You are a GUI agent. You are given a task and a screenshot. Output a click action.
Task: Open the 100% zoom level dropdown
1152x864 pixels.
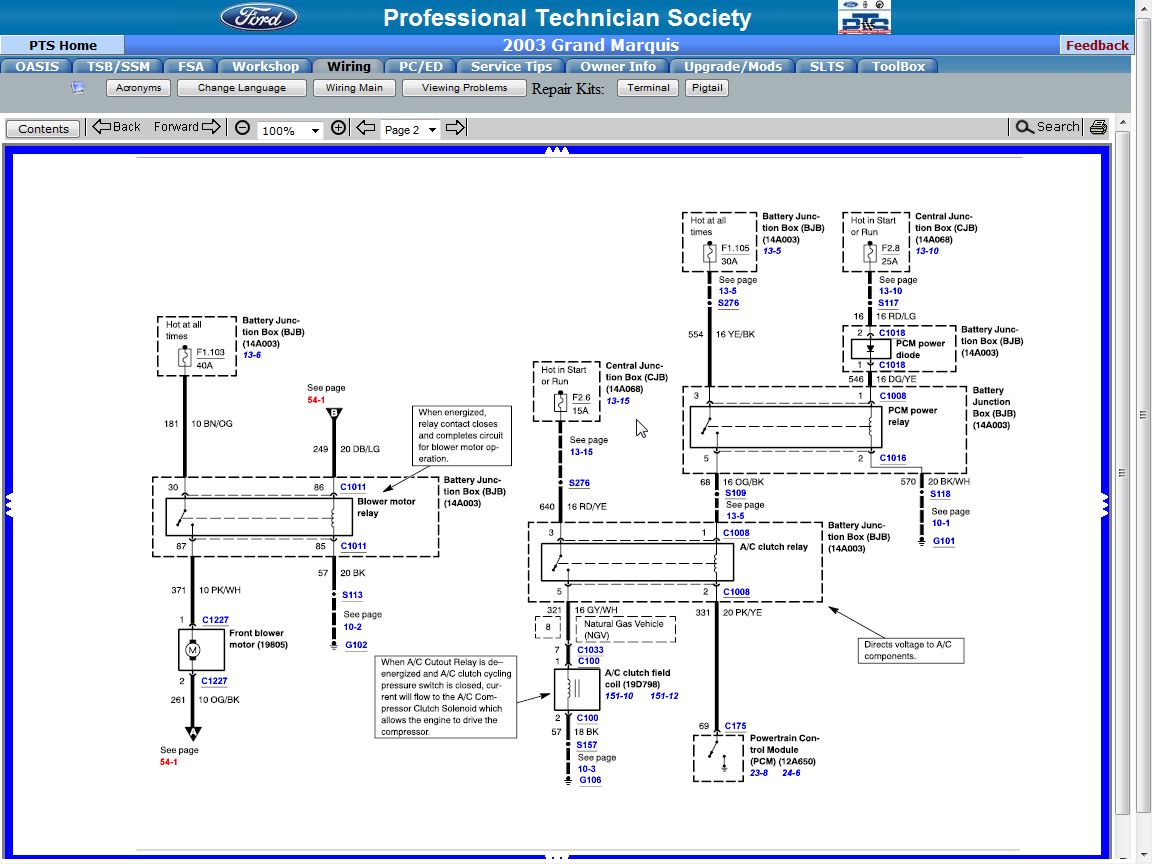click(x=290, y=130)
